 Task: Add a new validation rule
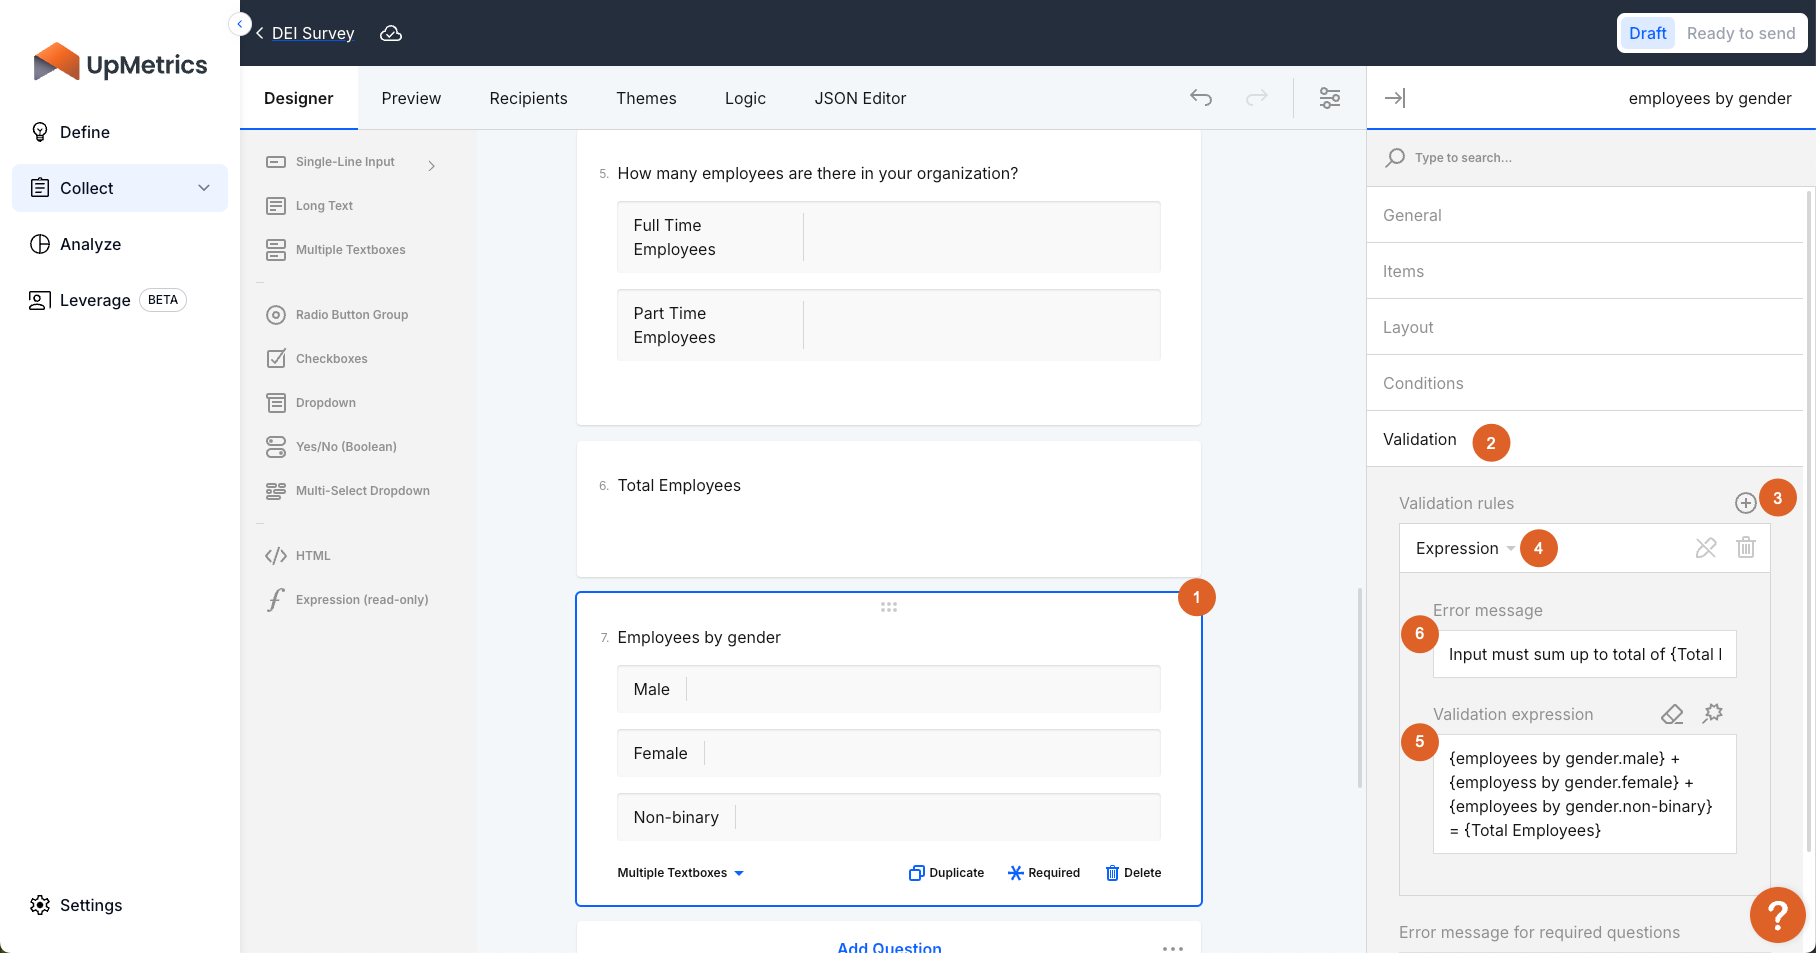pos(1745,503)
